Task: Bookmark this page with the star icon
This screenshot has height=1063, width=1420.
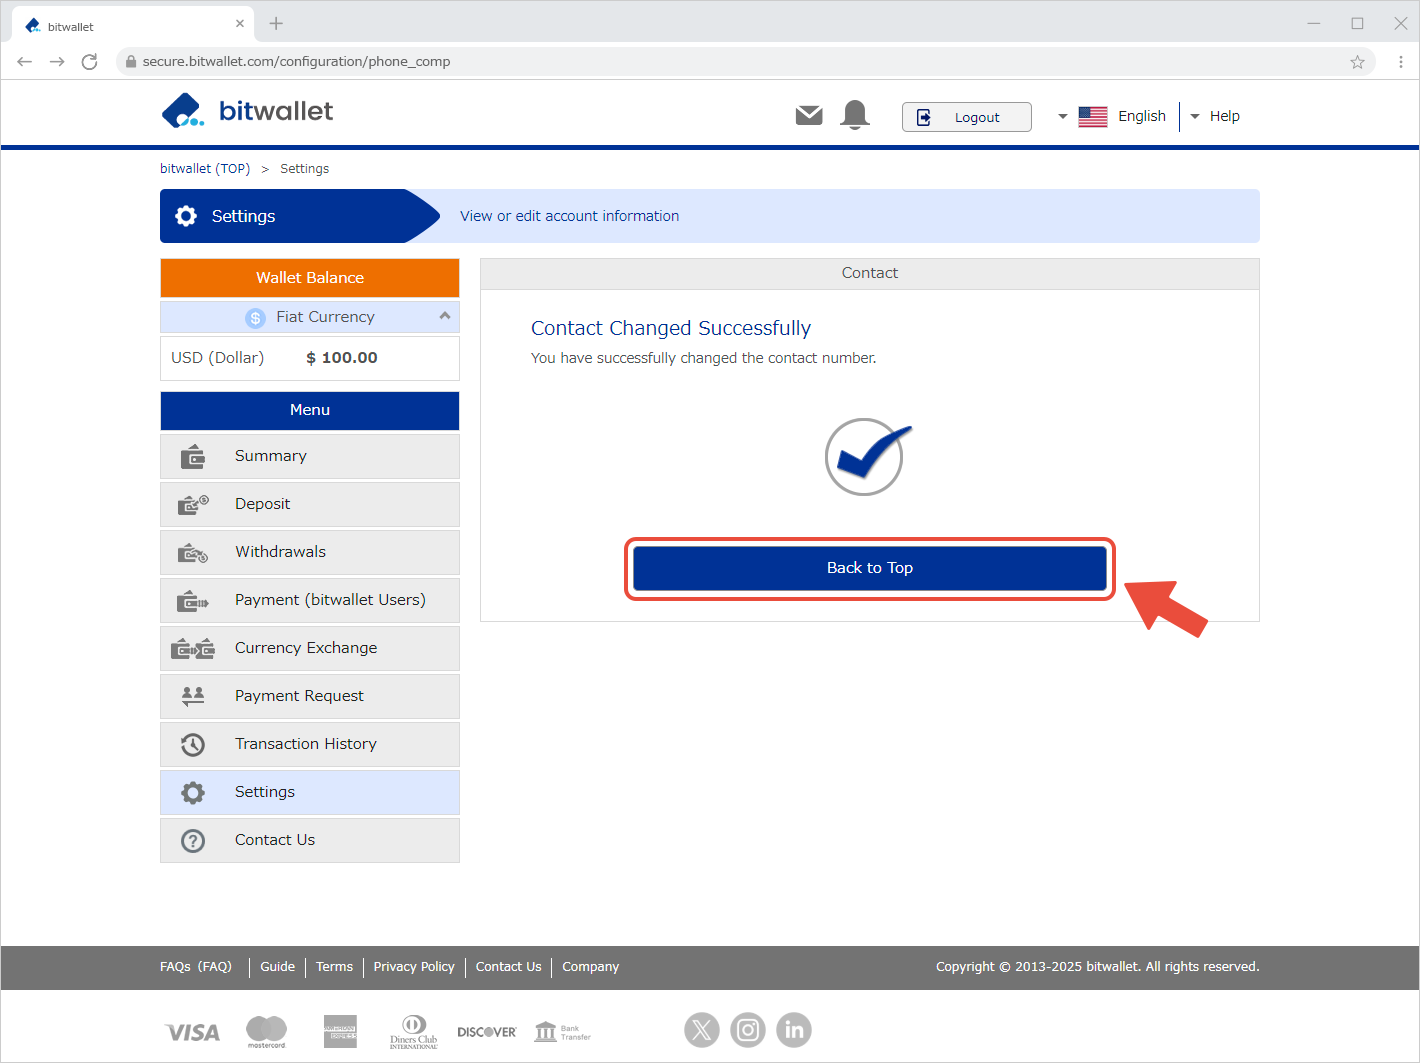Action: click(x=1357, y=62)
